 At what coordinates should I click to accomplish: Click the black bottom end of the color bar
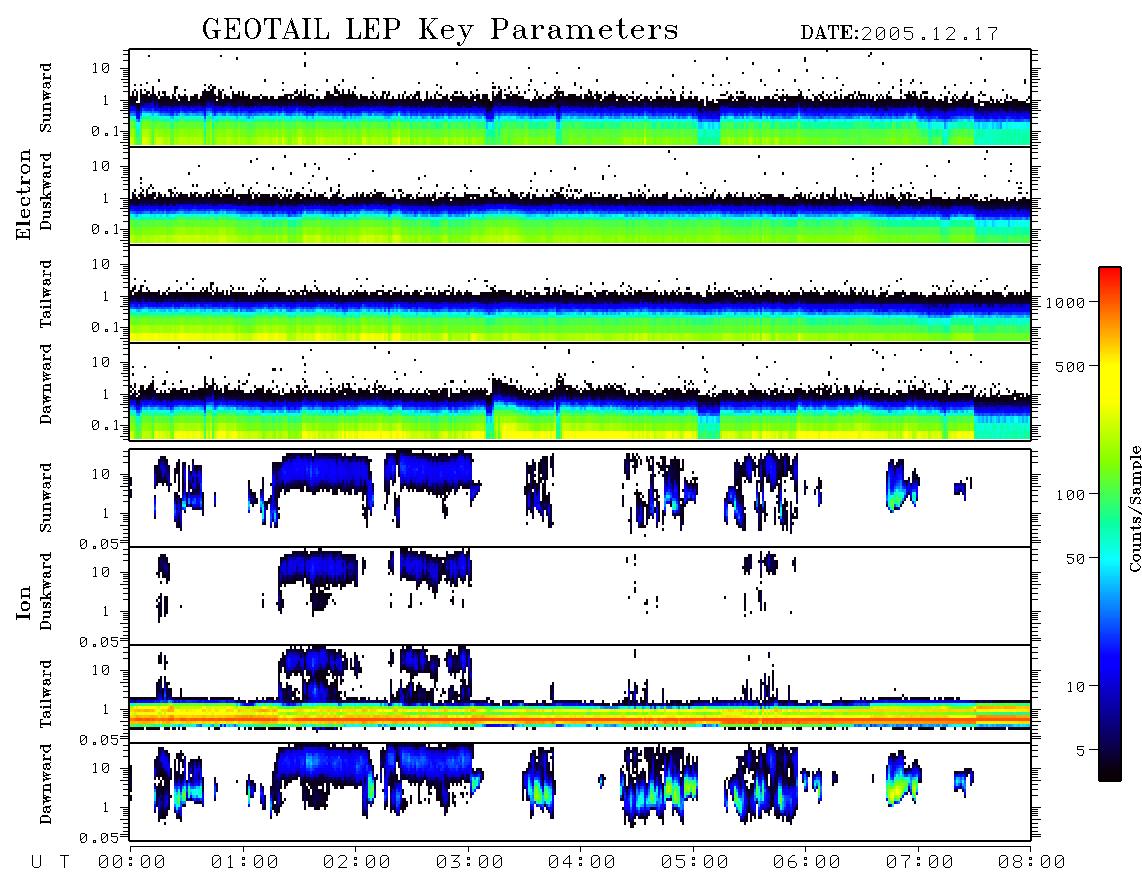click(1110, 774)
